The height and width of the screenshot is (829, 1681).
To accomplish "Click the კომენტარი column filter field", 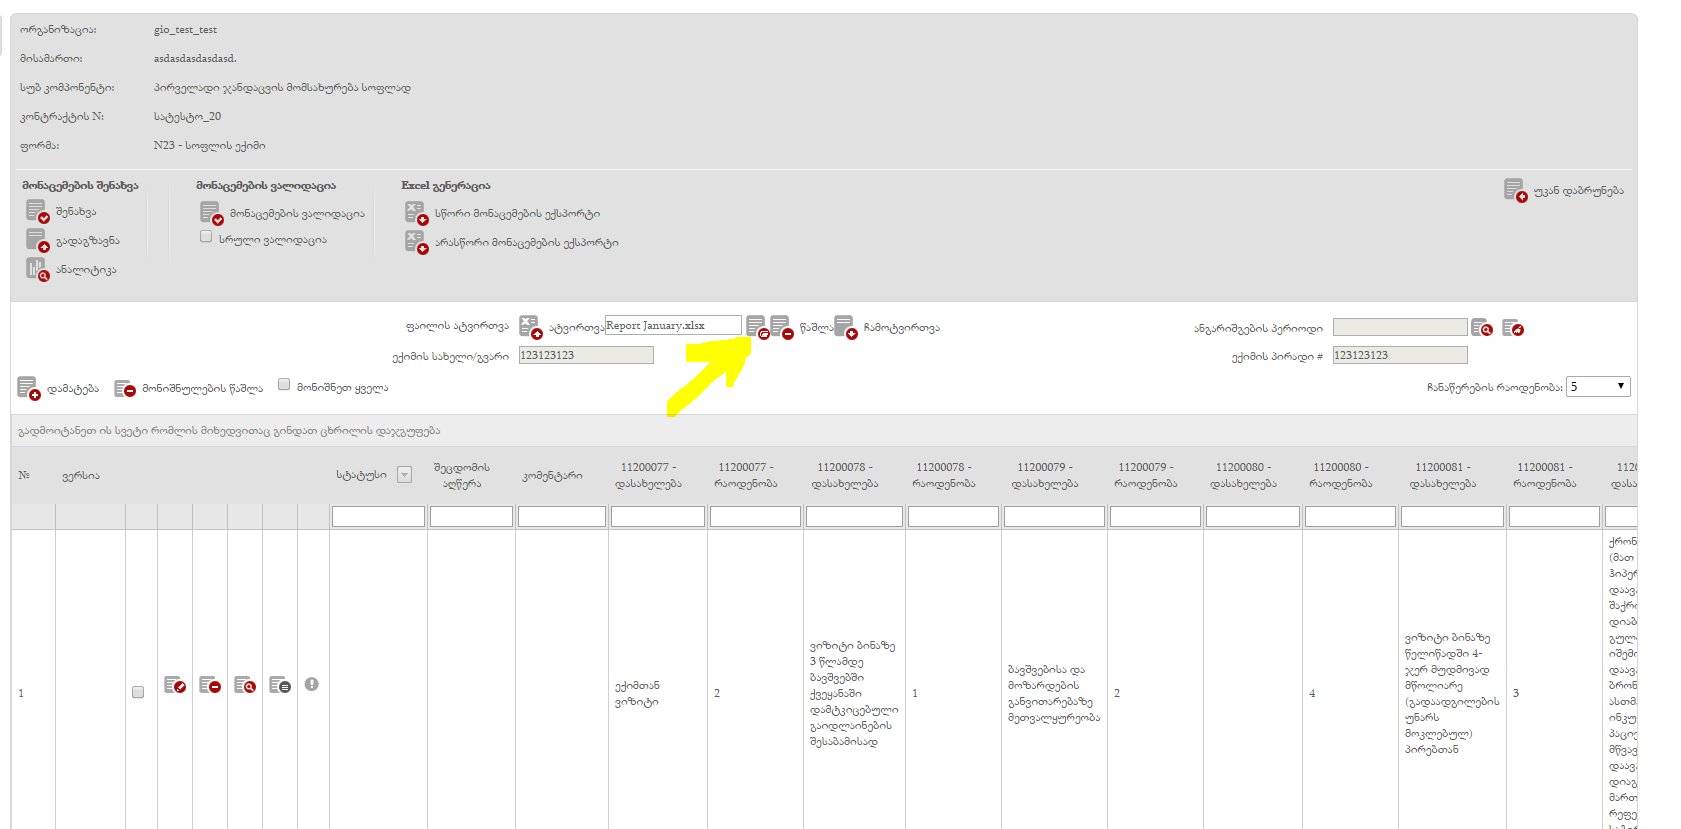I will coord(561,516).
